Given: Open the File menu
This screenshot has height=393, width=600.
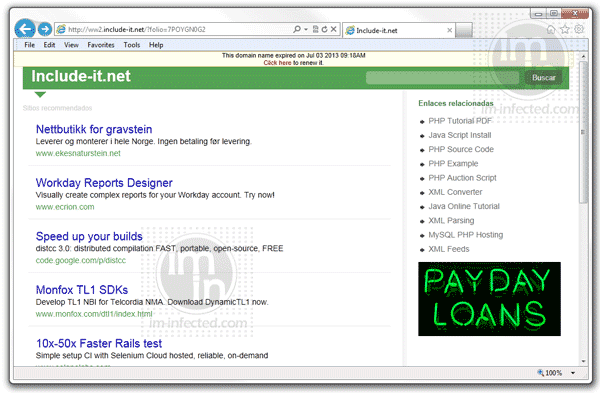Looking at the screenshot, I should point(29,45).
